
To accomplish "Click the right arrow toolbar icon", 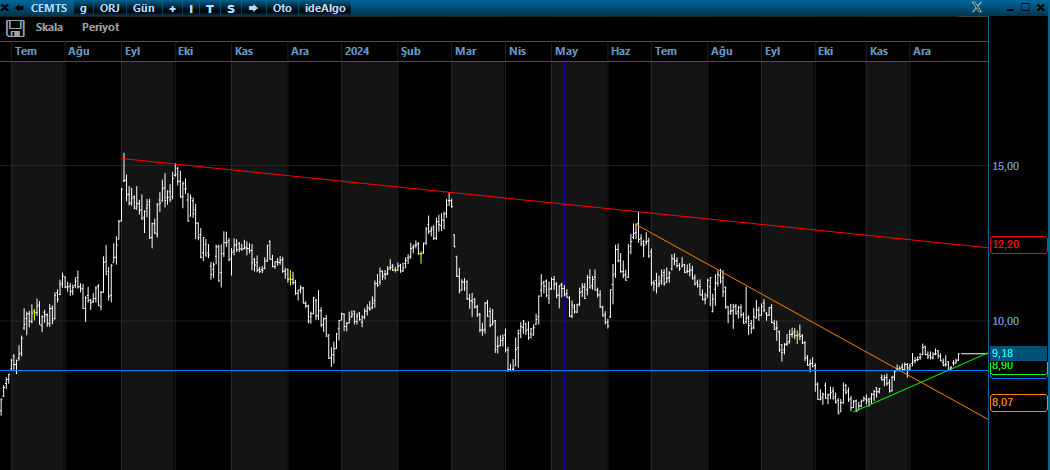I will pyautogui.click(x=253, y=8).
